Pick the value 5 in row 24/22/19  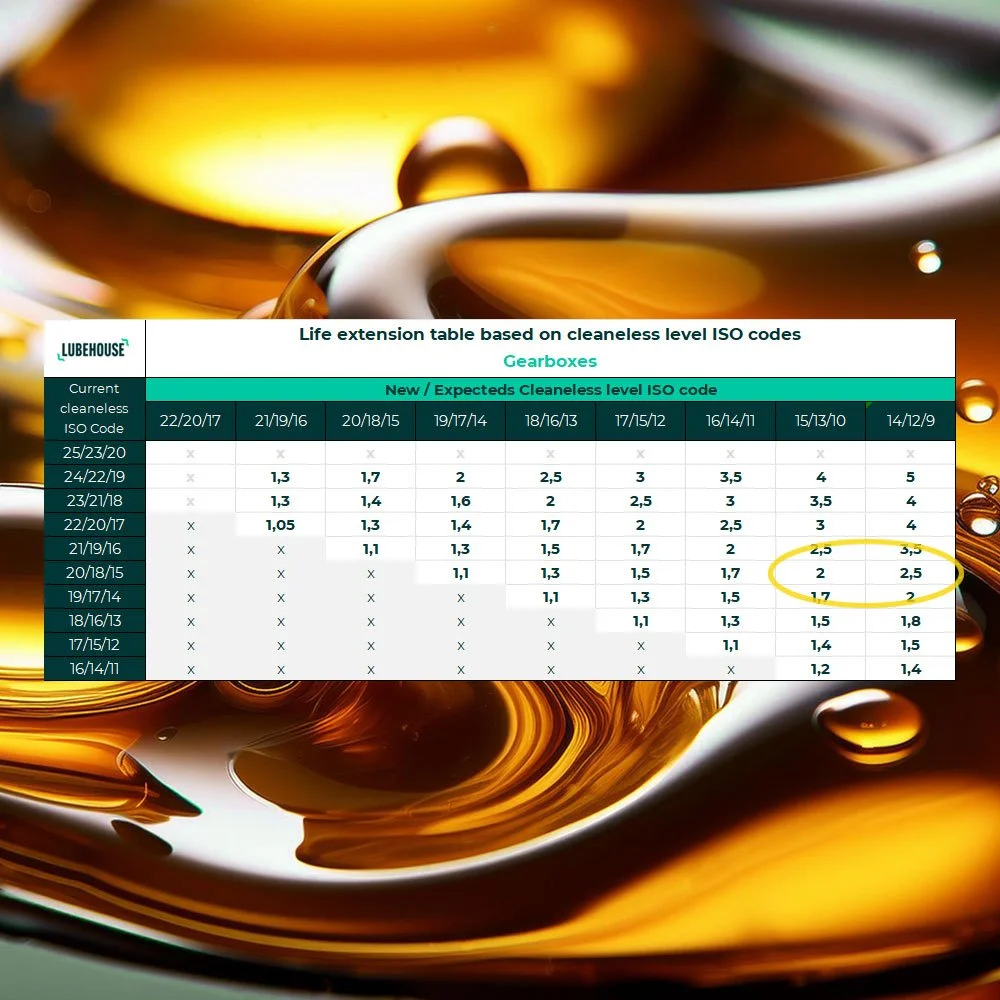pos(911,477)
